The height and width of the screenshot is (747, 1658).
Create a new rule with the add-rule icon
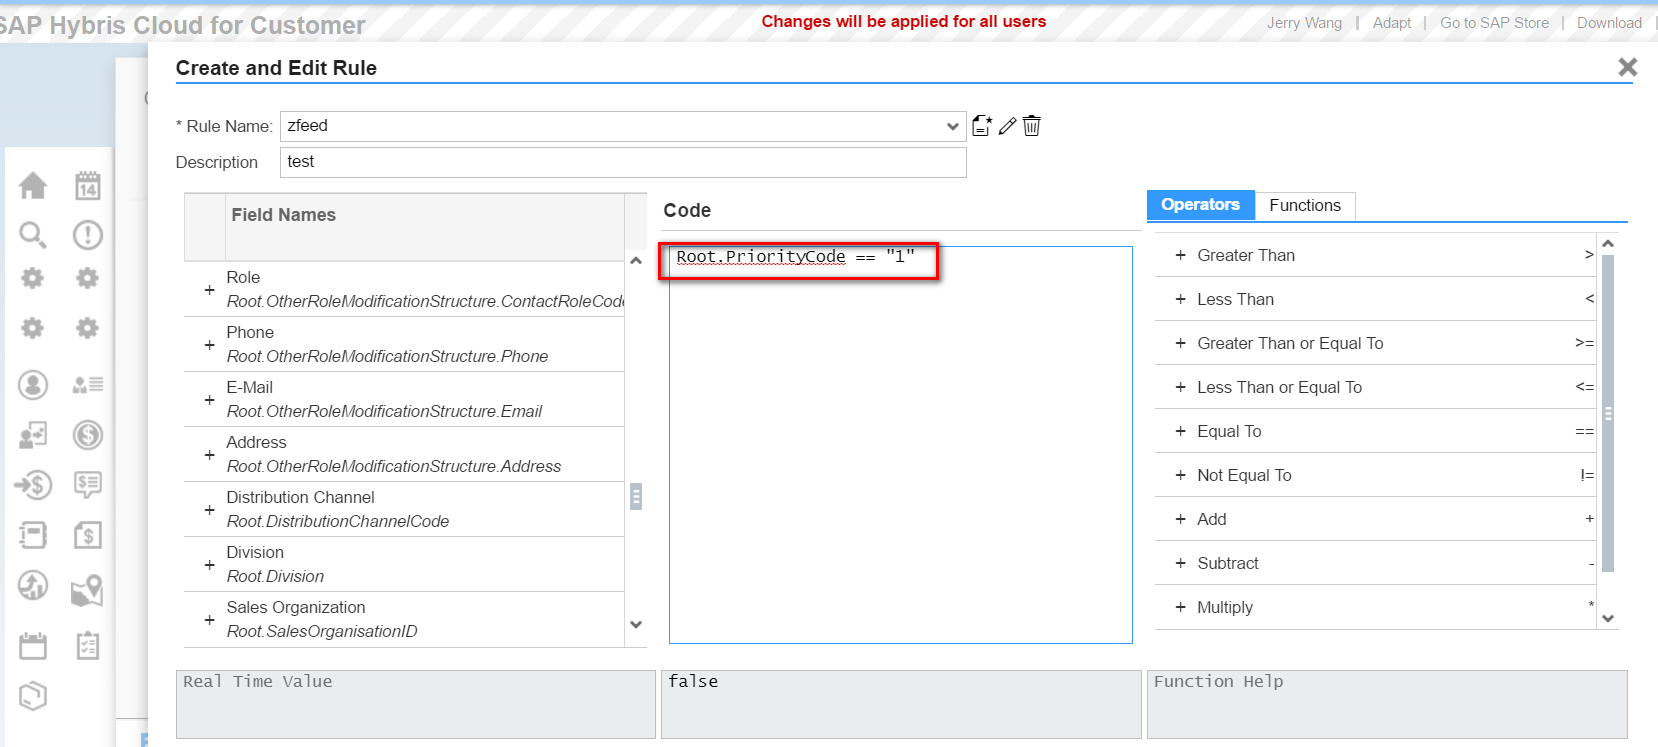tap(982, 125)
